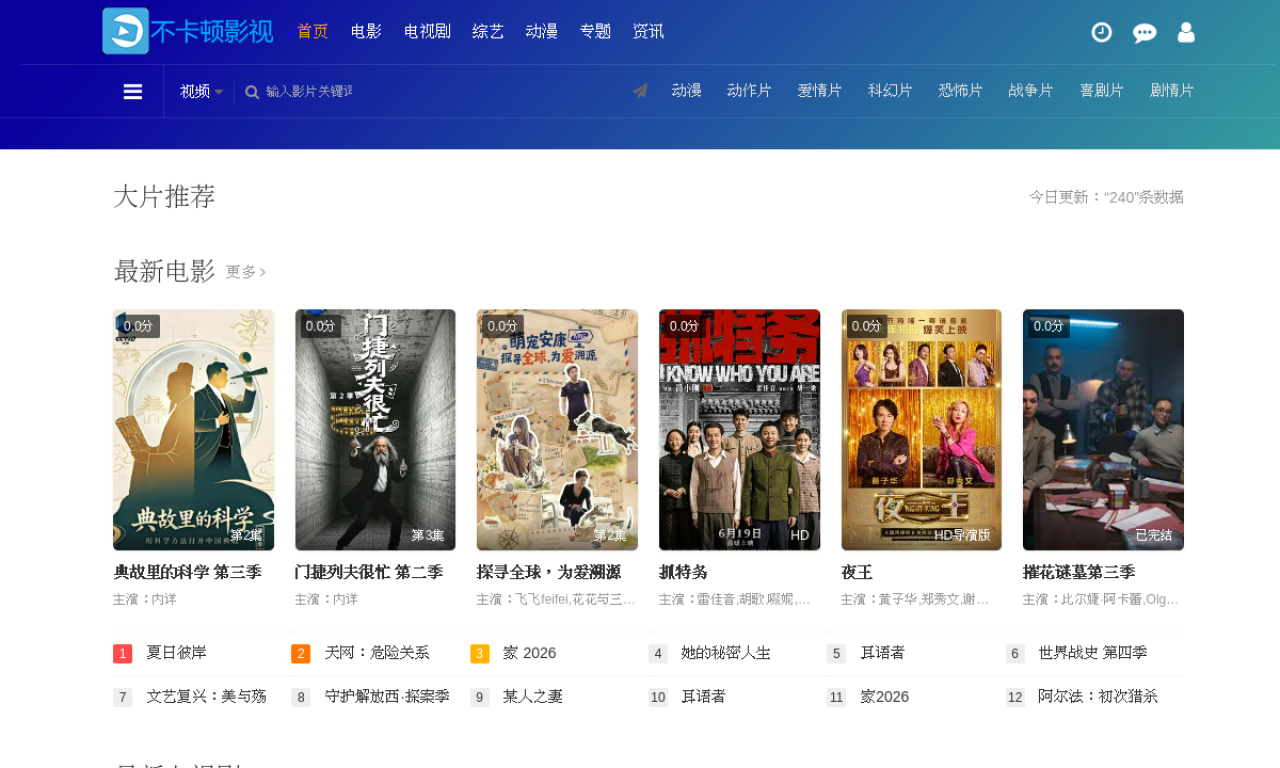This screenshot has height=768, width=1280.
Task: Open the 门捷列夫很忙 poster thumbnail
Action: 375,430
